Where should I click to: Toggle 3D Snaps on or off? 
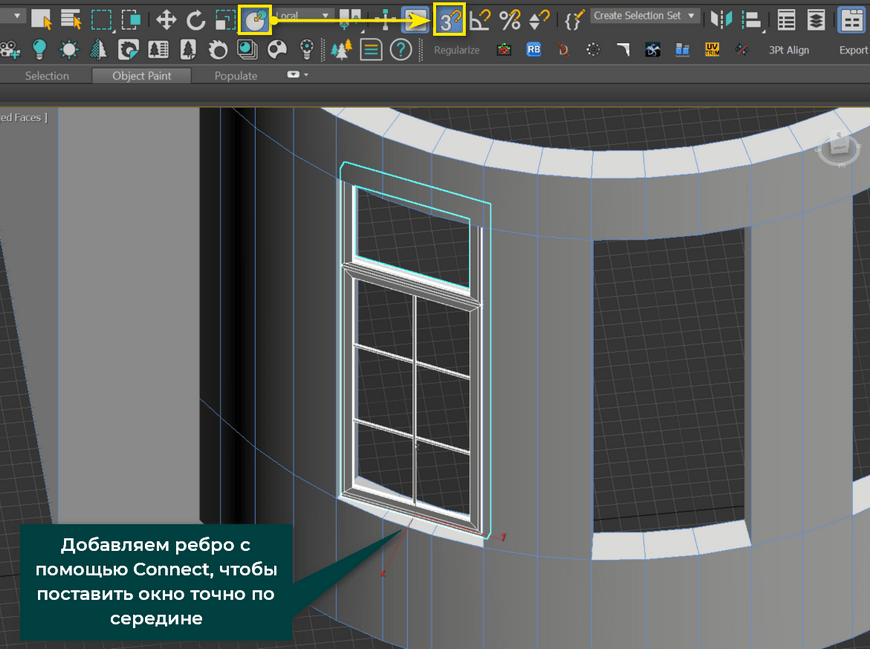(450, 19)
